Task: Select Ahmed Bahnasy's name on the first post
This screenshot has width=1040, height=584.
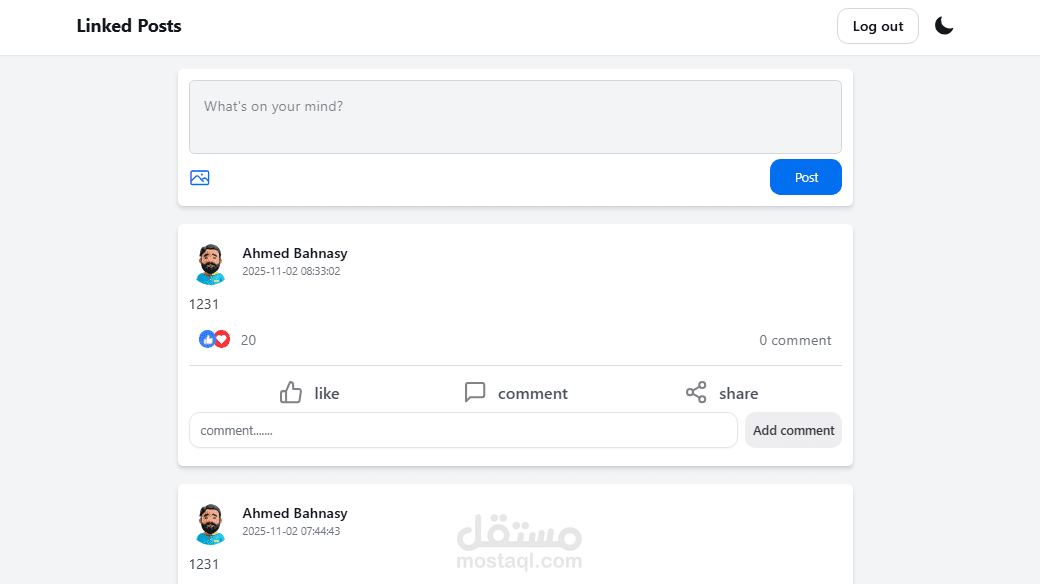Action: pos(295,253)
